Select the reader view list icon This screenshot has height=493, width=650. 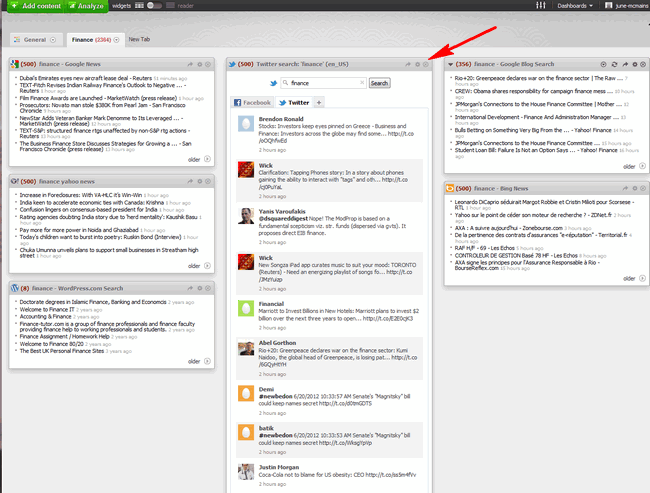coord(170,5)
